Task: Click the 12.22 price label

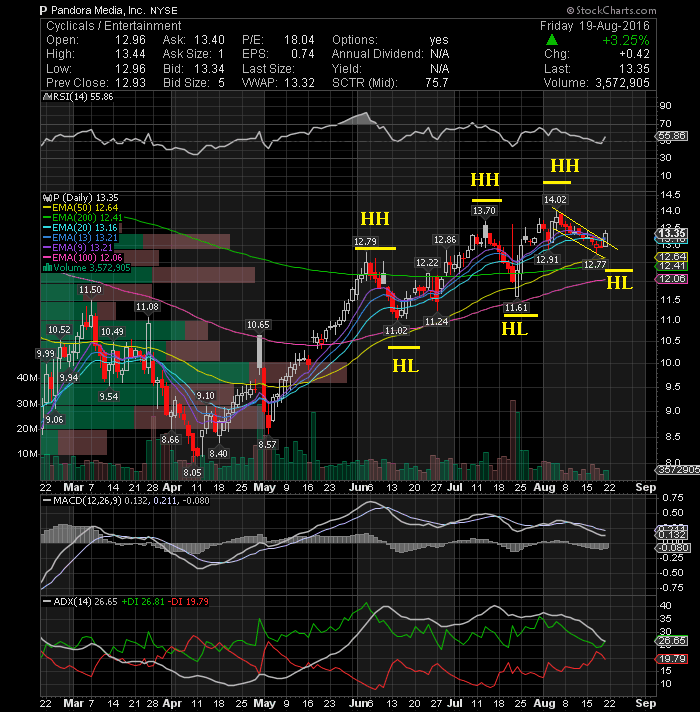Action: 428,262
